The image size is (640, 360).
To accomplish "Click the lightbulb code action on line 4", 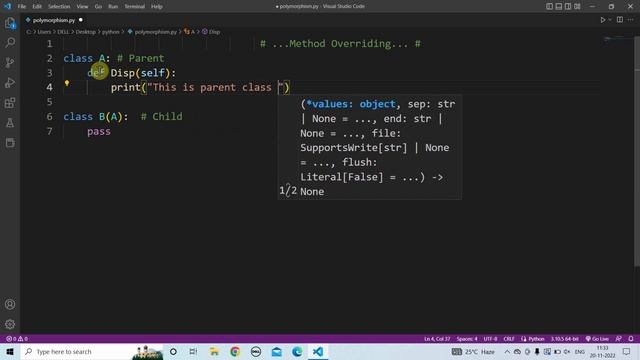I will (x=67, y=83).
